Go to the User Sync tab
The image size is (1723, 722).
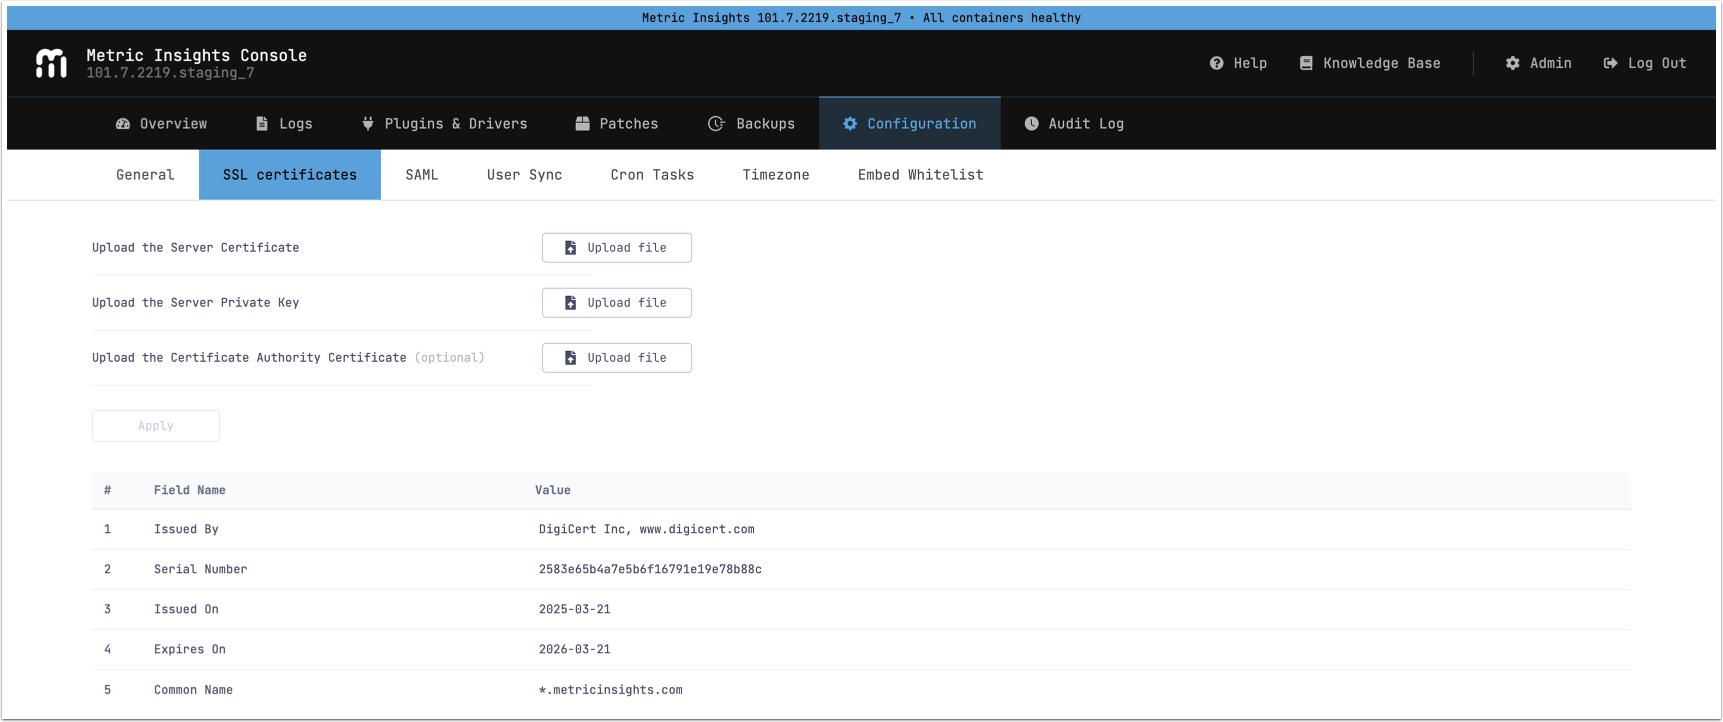pos(524,175)
